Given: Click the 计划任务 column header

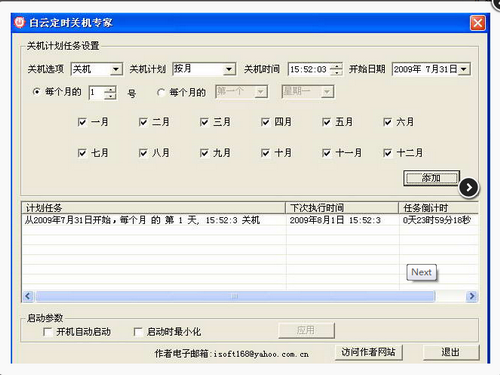Looking at the screenshot, I should [154, 208].
